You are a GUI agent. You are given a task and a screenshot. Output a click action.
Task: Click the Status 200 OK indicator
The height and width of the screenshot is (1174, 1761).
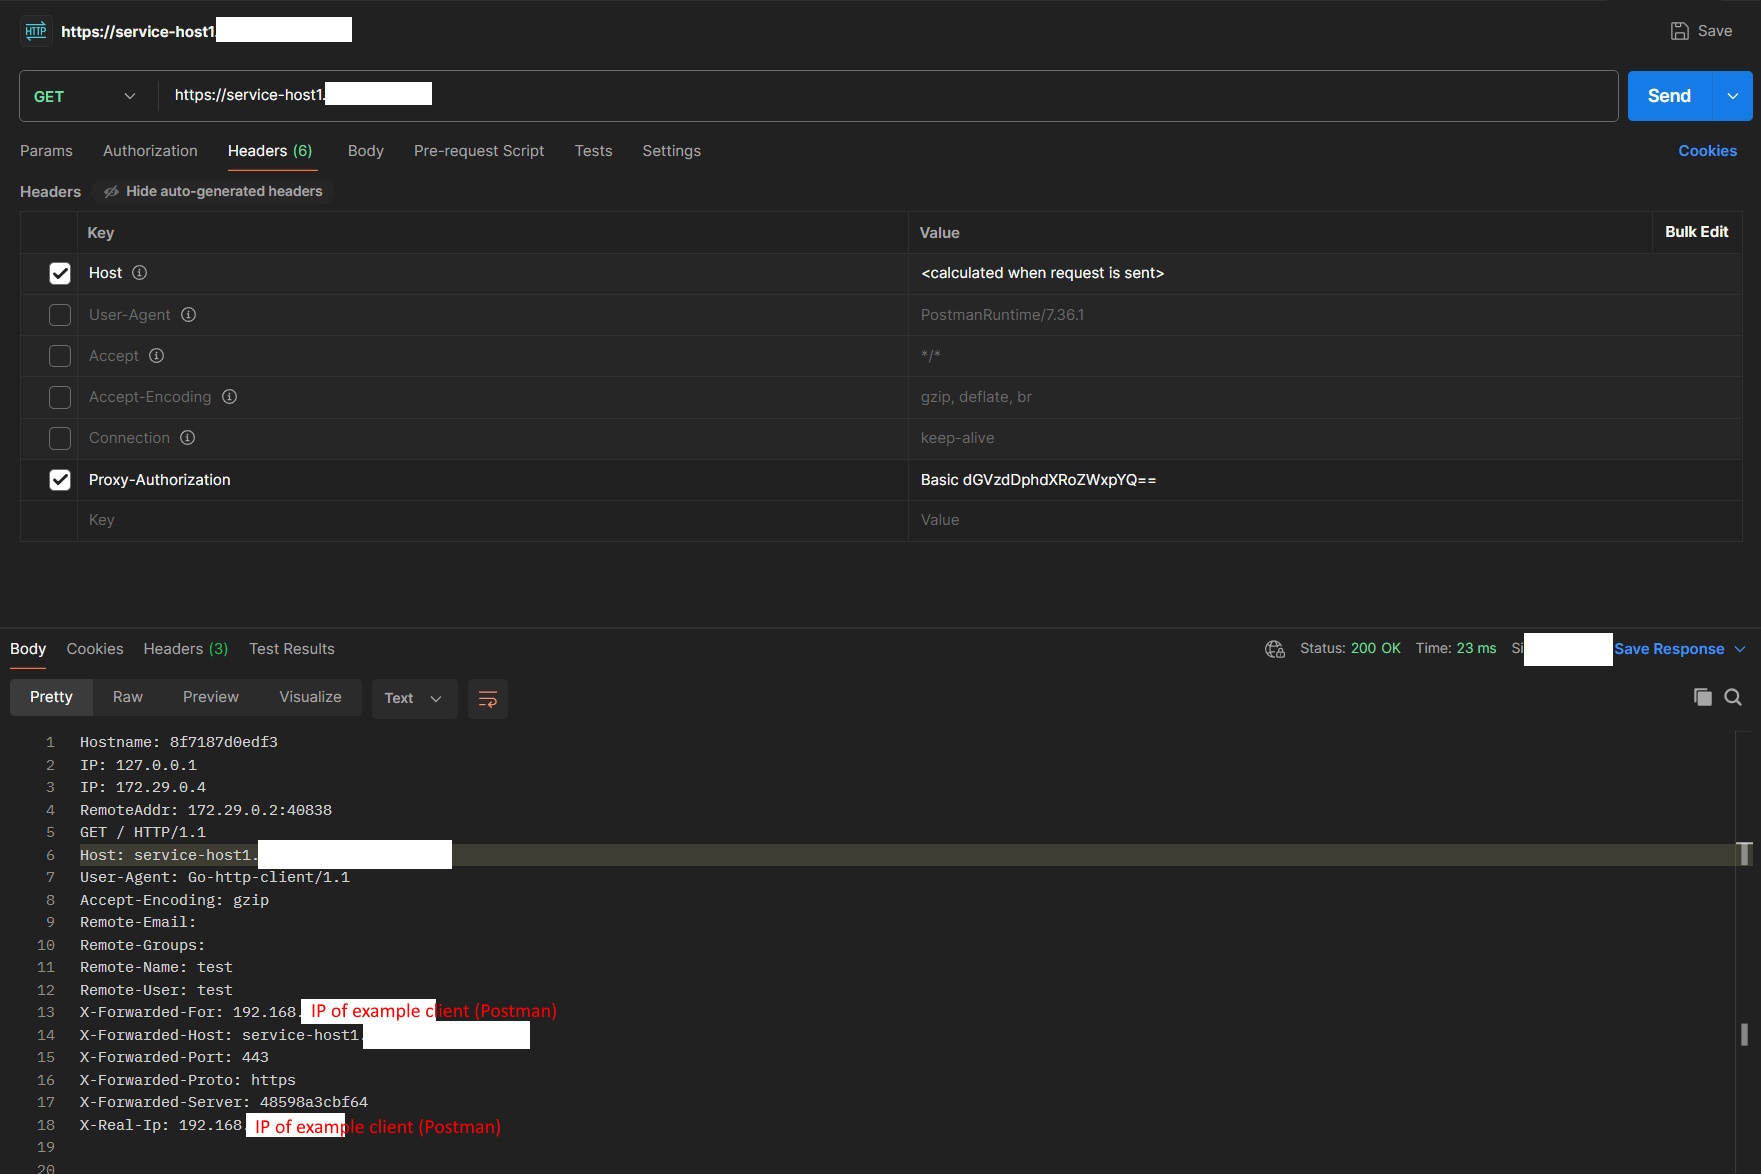tap(1350, 649)
